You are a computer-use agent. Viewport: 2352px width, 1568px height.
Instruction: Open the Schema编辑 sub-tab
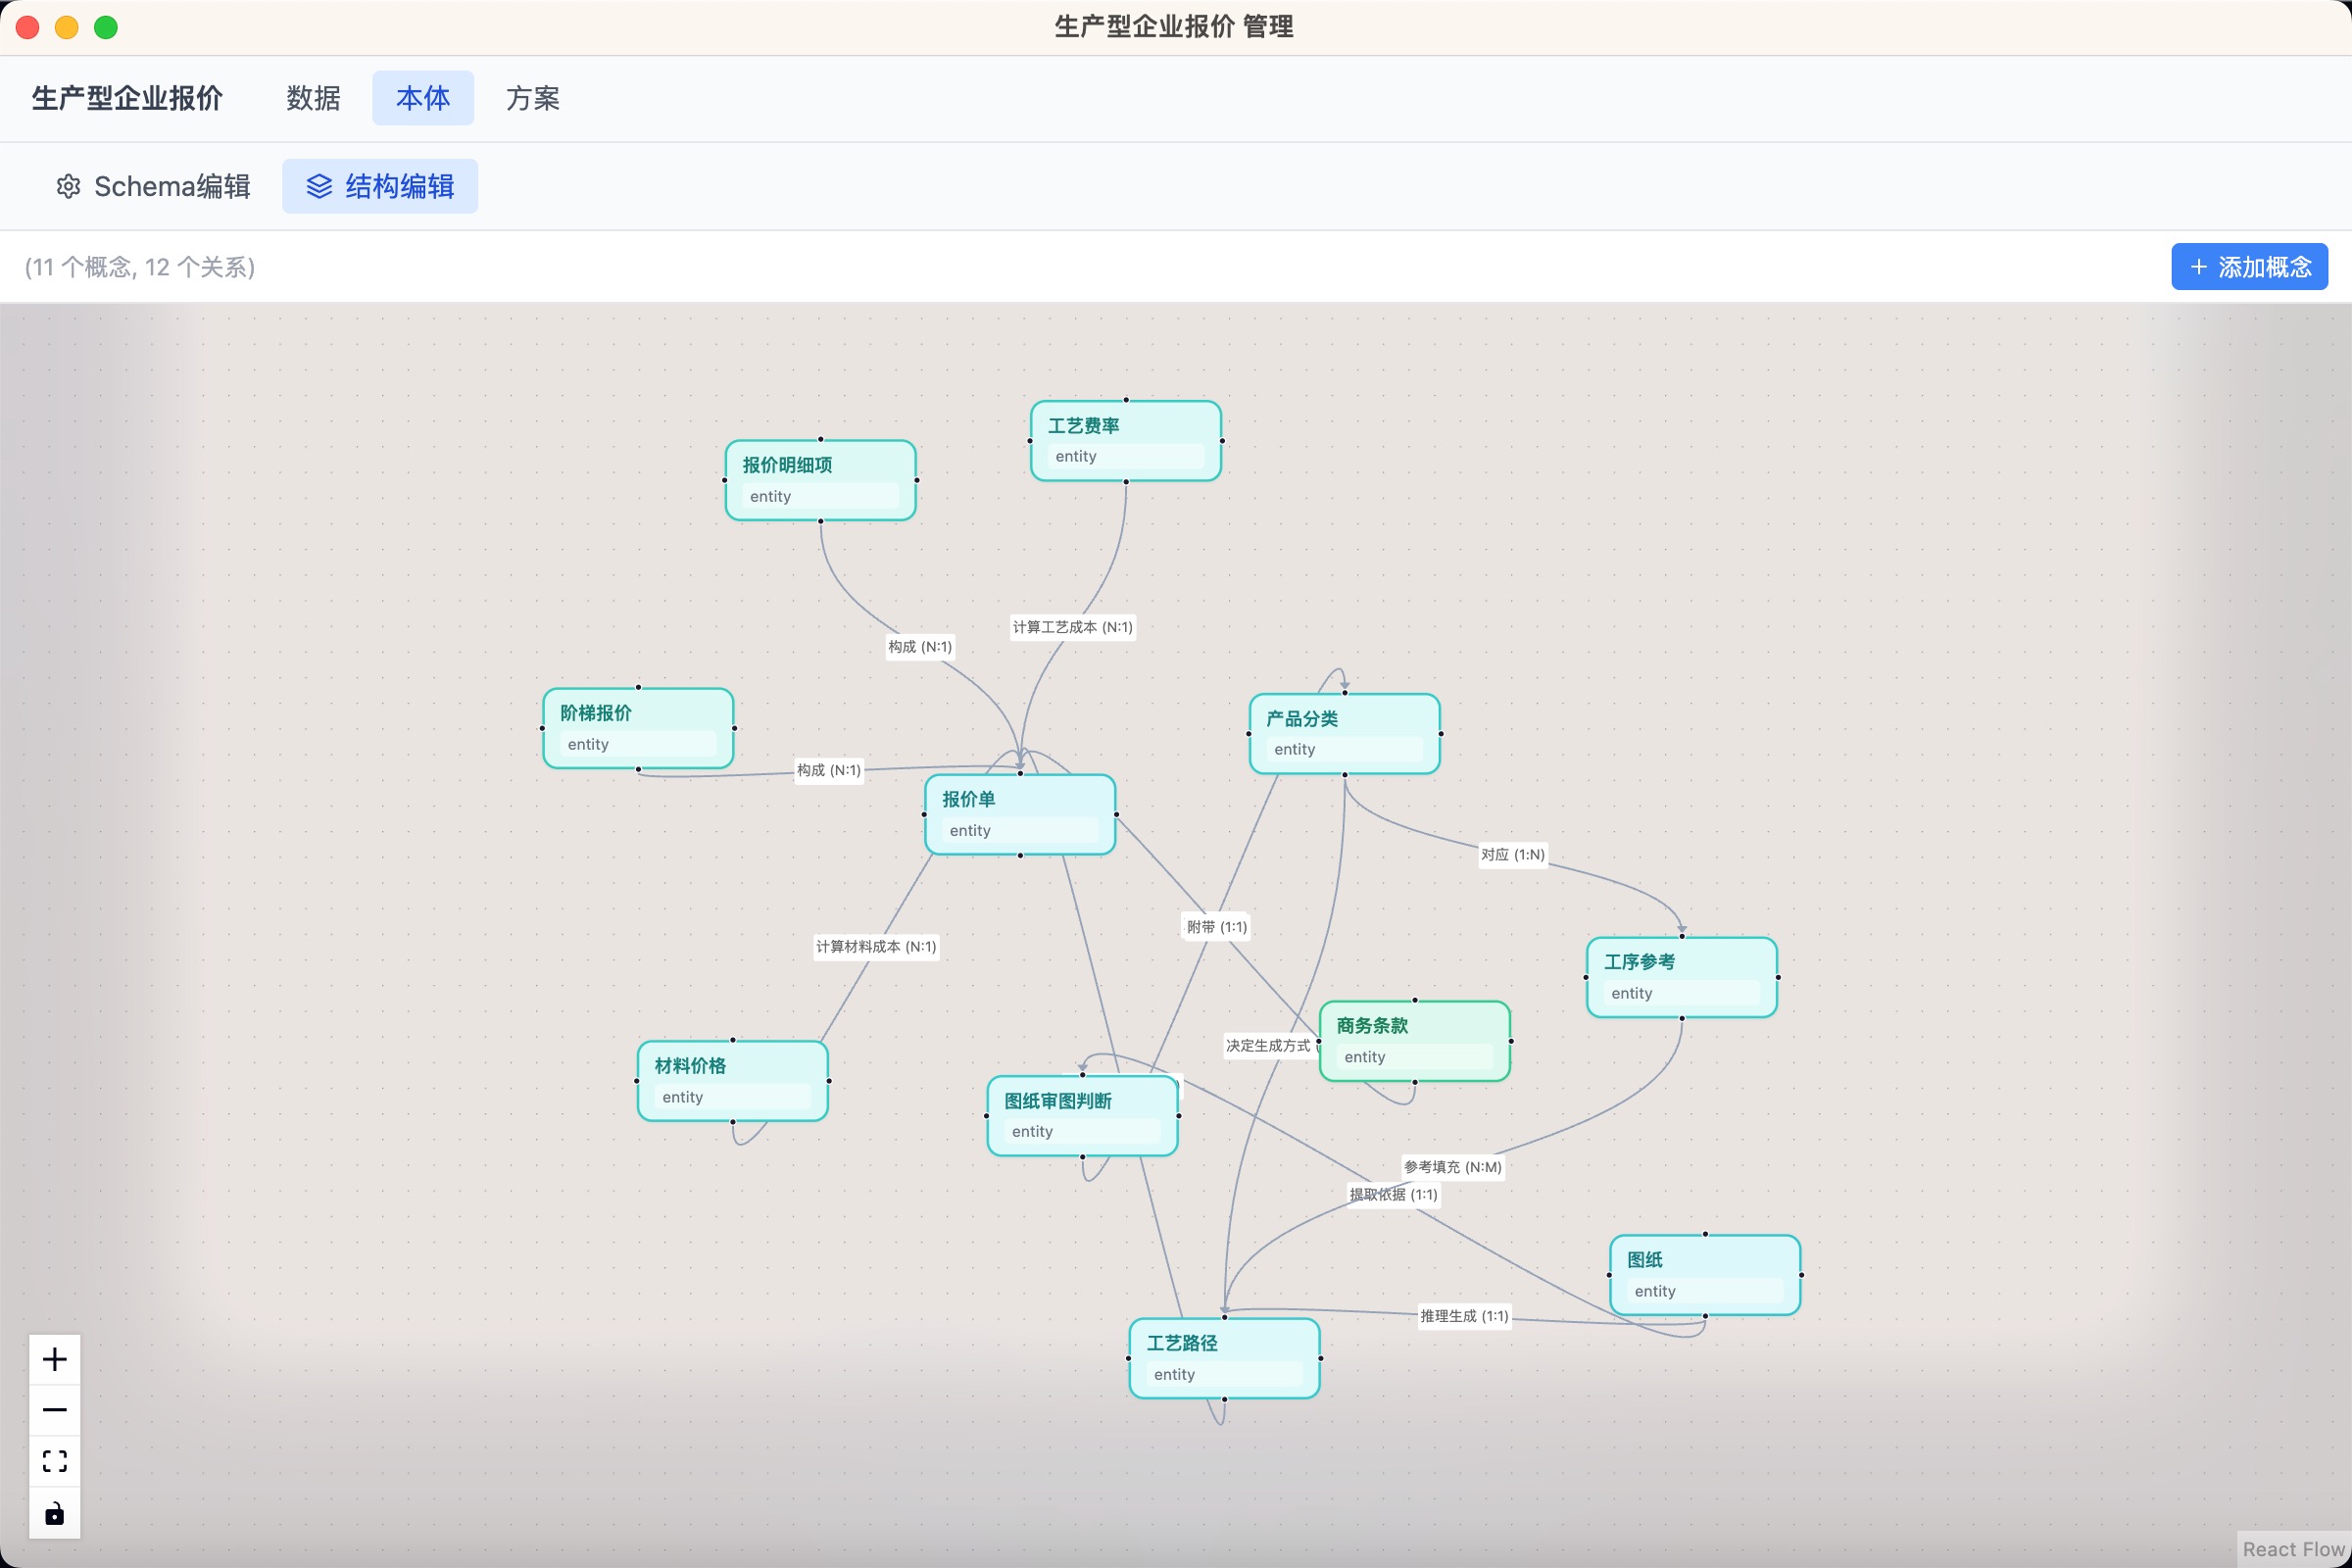tap(153, 186)
